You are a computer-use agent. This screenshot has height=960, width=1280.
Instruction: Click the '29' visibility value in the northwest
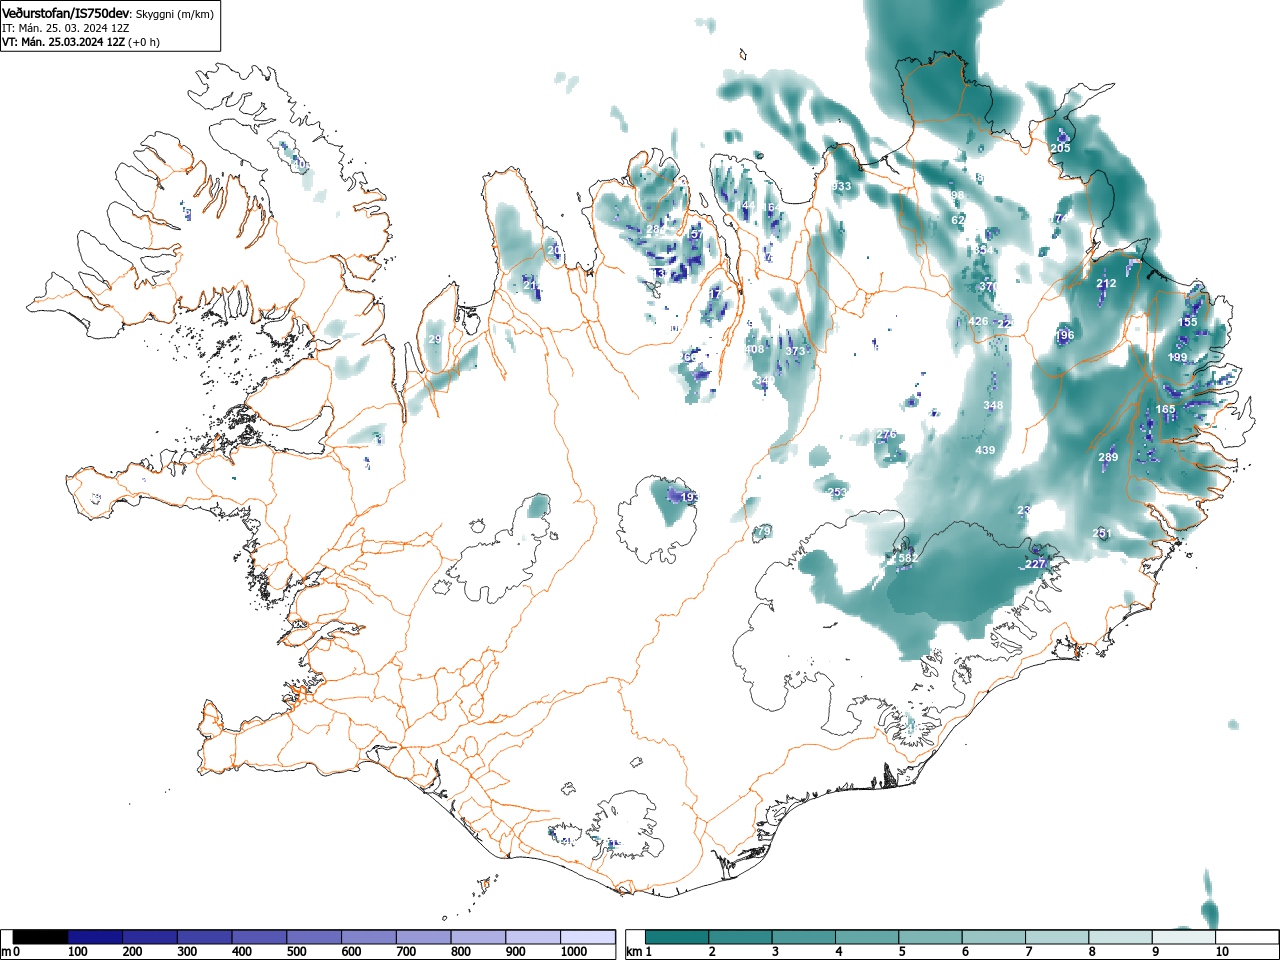pos(434,340)
